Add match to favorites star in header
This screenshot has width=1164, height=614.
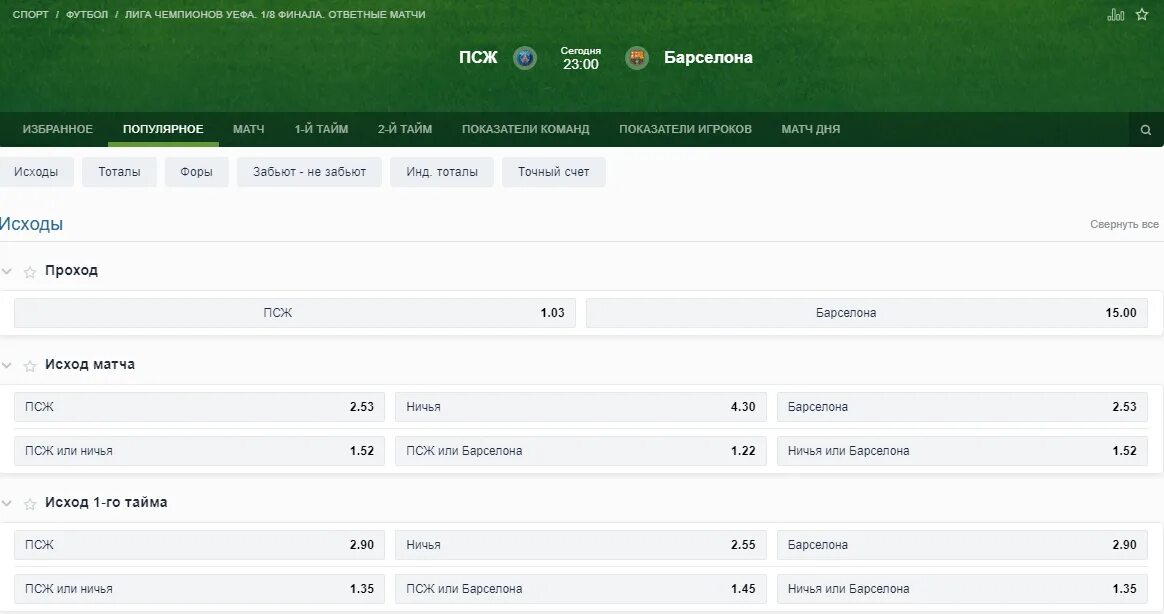(x=1142, y=14)
